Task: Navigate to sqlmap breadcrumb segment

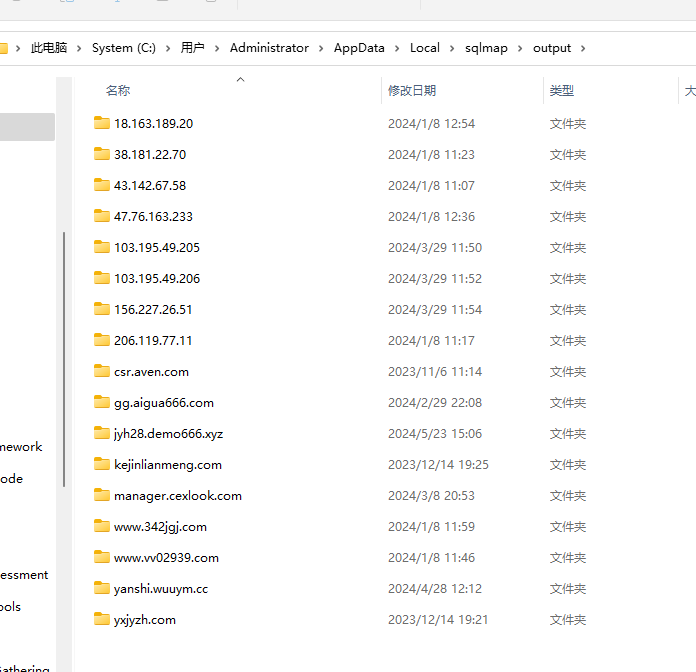Action: 486,48
